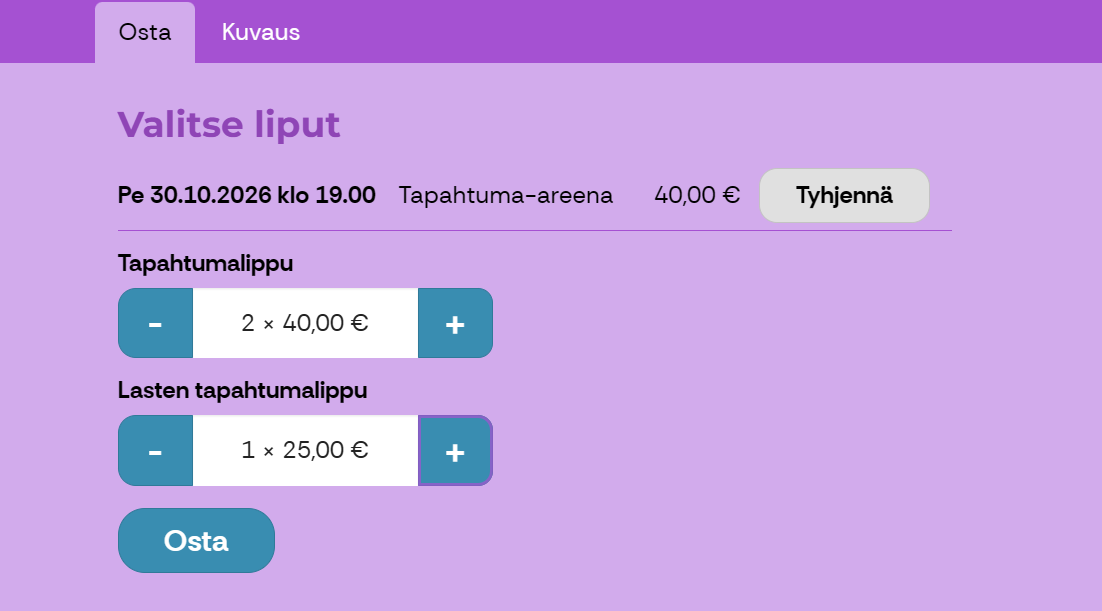Click the 40,00 € price beside Tyhjennä
This screenshot has height=611, width=1102.
[697, 195]
